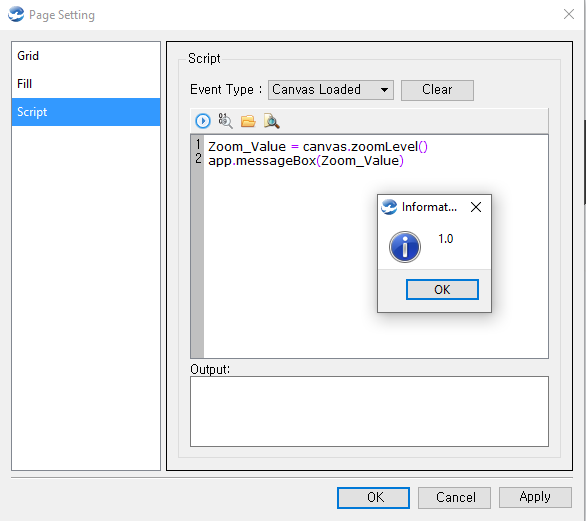Click inside the Output text area
586x521 pixels.
click(369, 411)
